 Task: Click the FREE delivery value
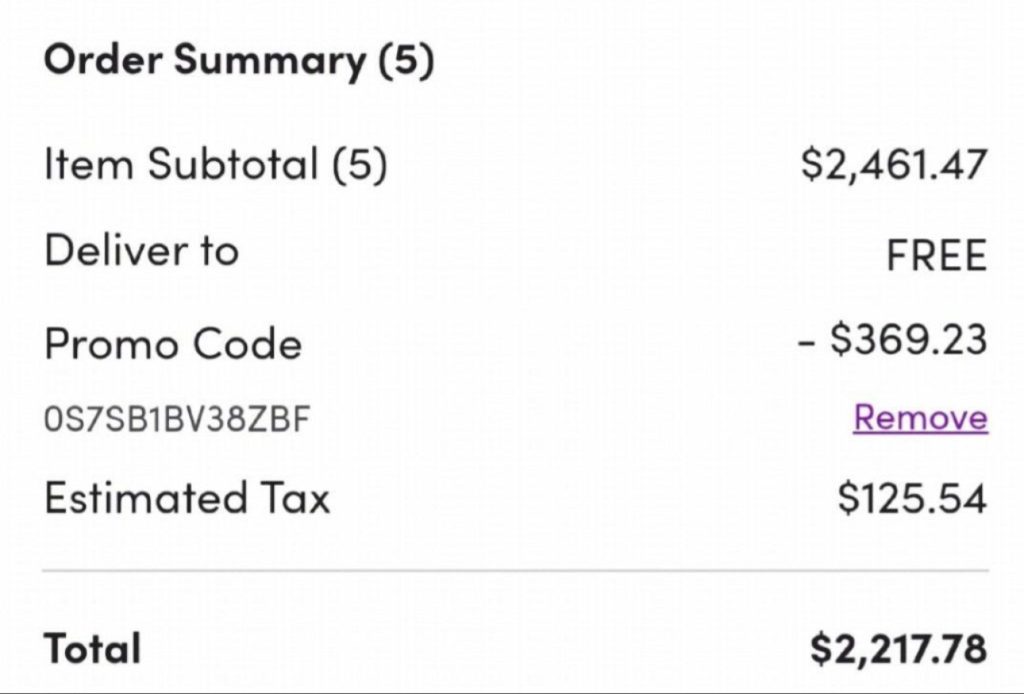point(936,255)
